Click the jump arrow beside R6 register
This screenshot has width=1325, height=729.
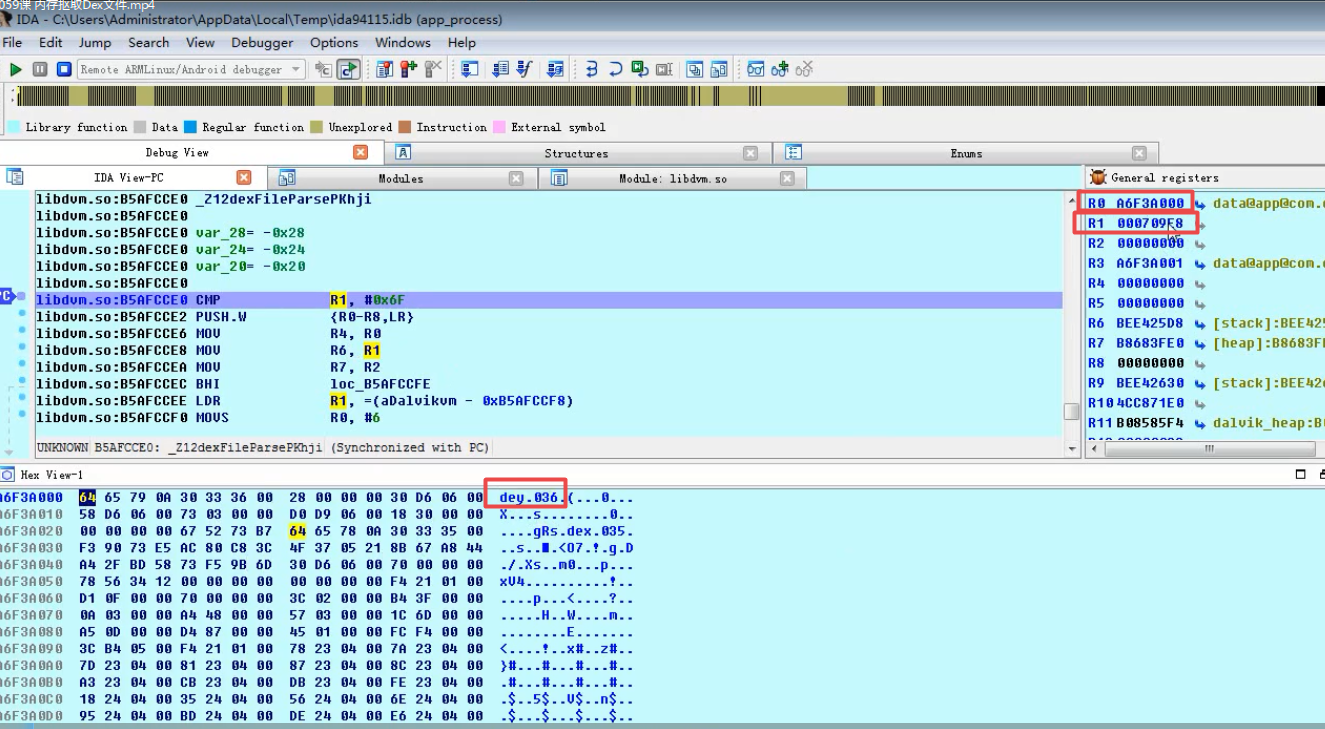[1199, 324]
